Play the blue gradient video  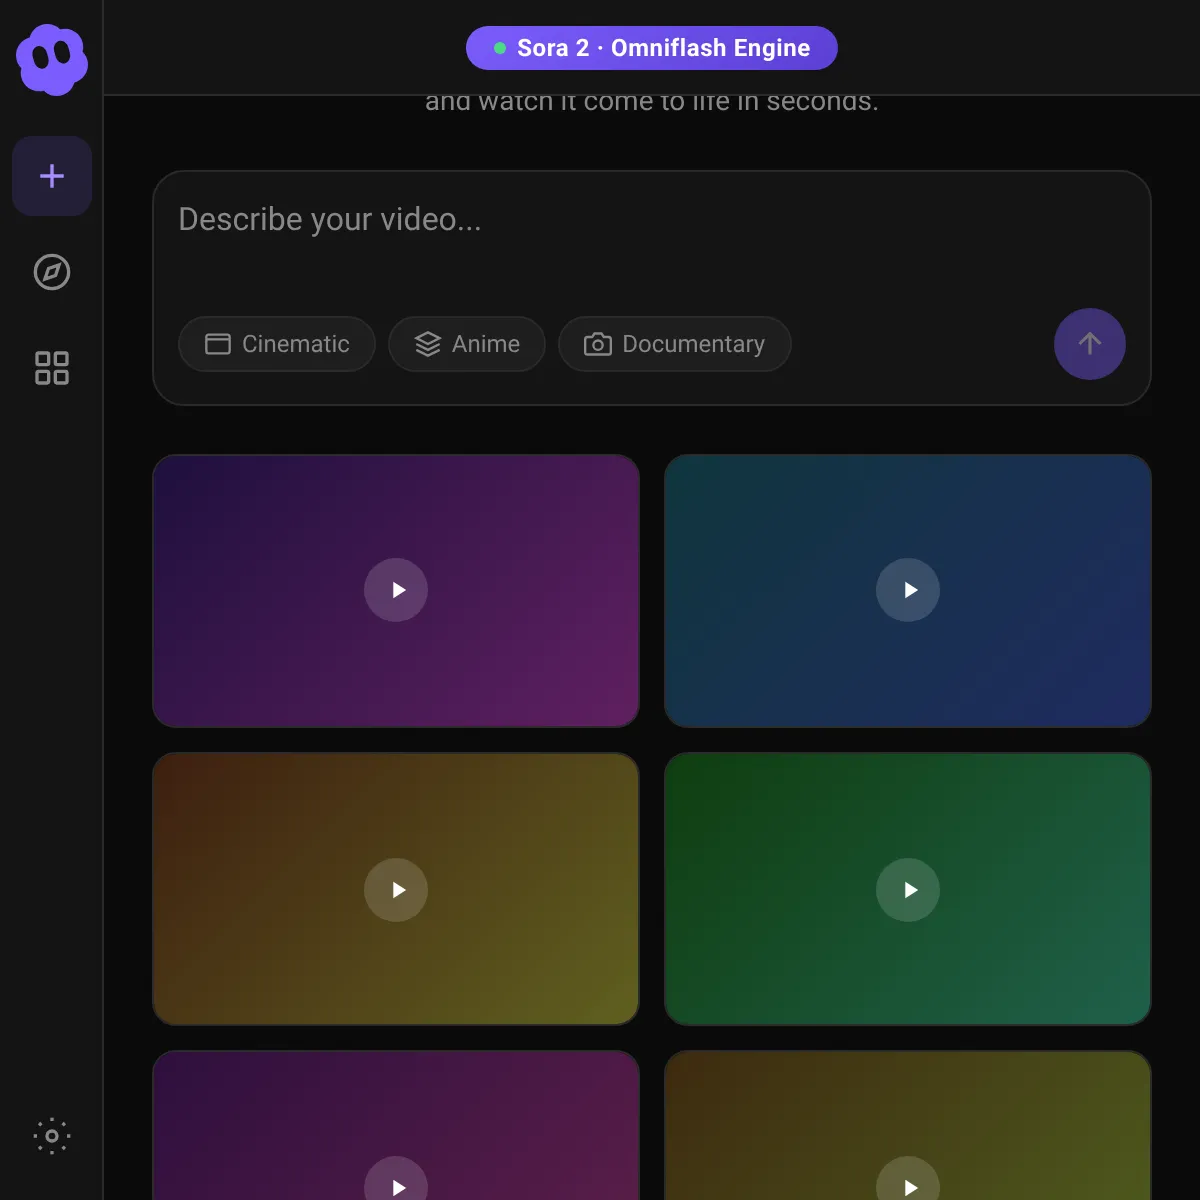[908, 590]
